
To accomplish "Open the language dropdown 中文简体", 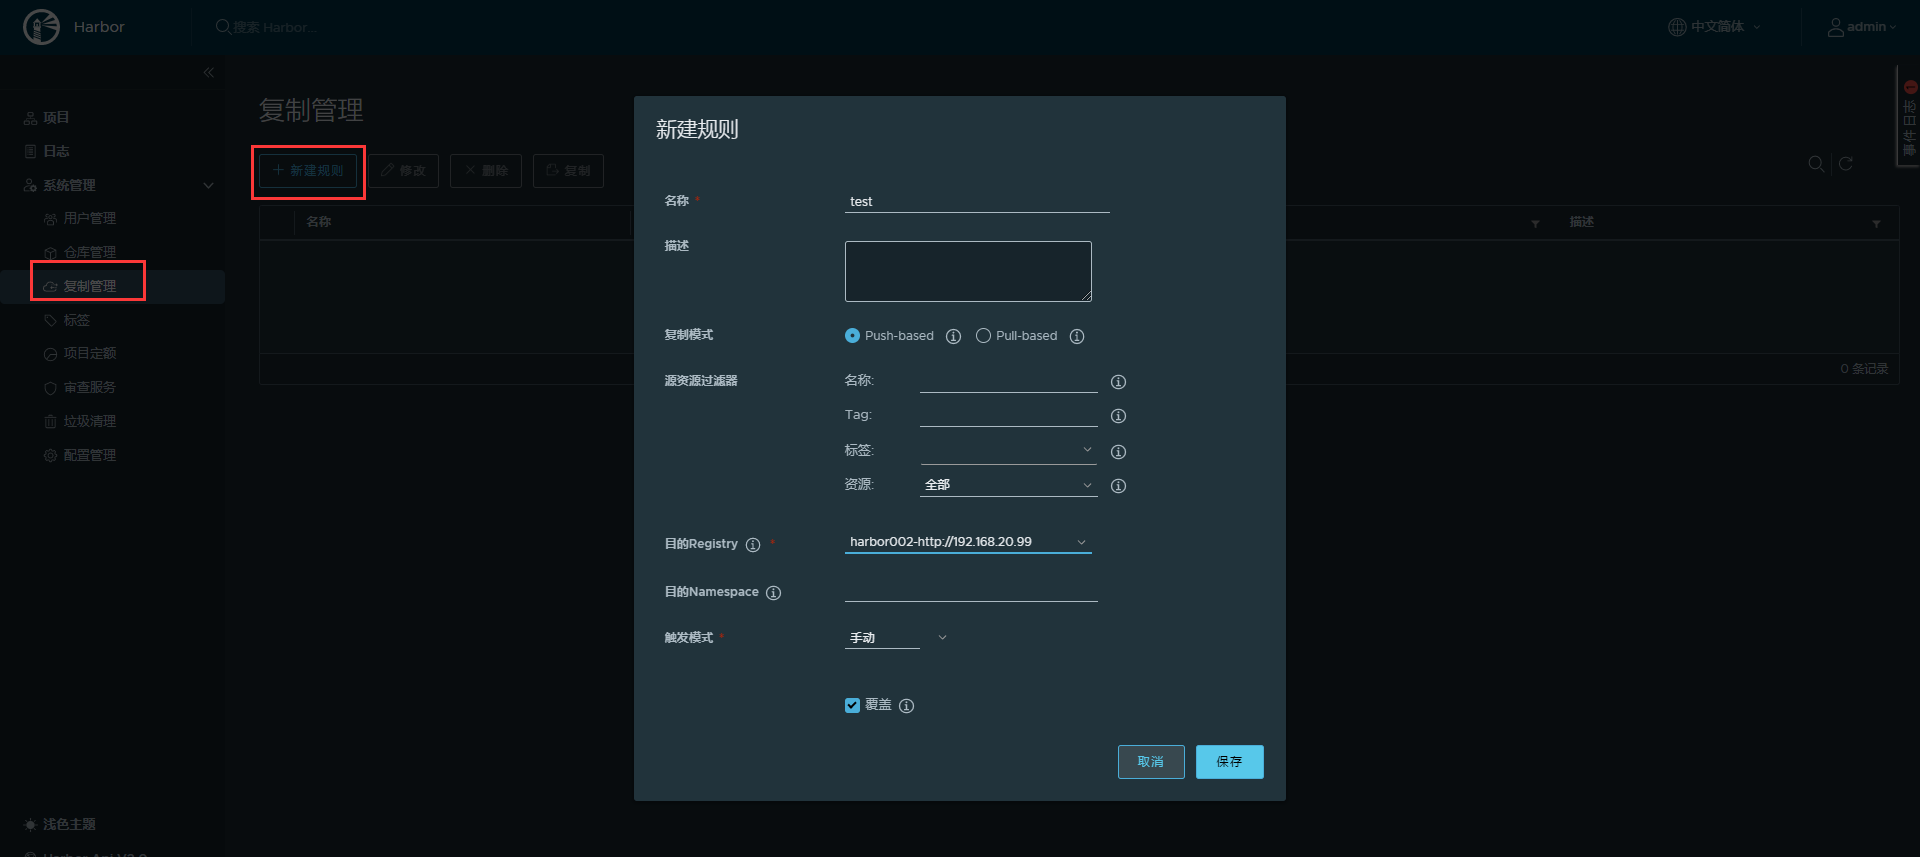I will point(1716,27).
